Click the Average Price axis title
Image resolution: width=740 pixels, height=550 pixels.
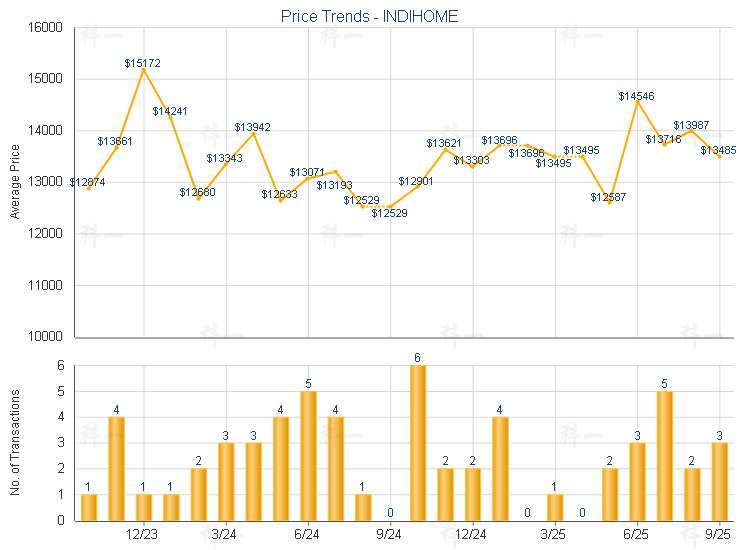[x=15, y=182]
